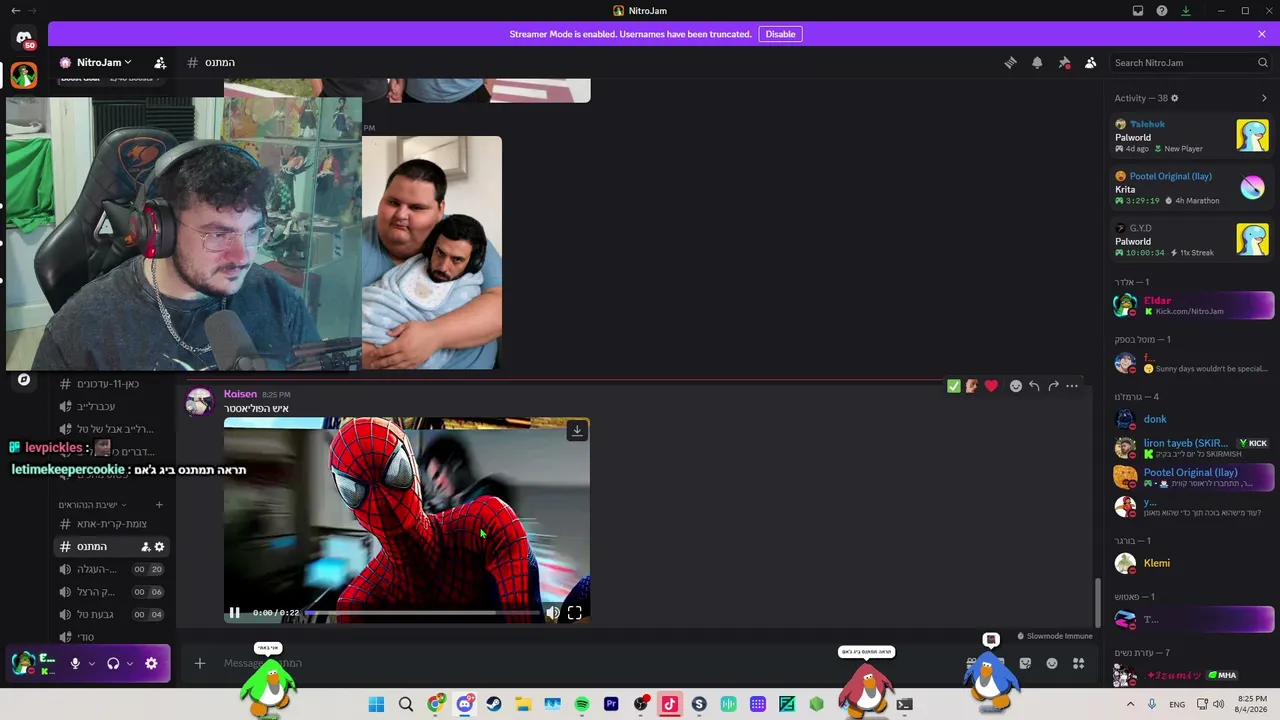Open Steam from the taskbar

coord(494,704)
